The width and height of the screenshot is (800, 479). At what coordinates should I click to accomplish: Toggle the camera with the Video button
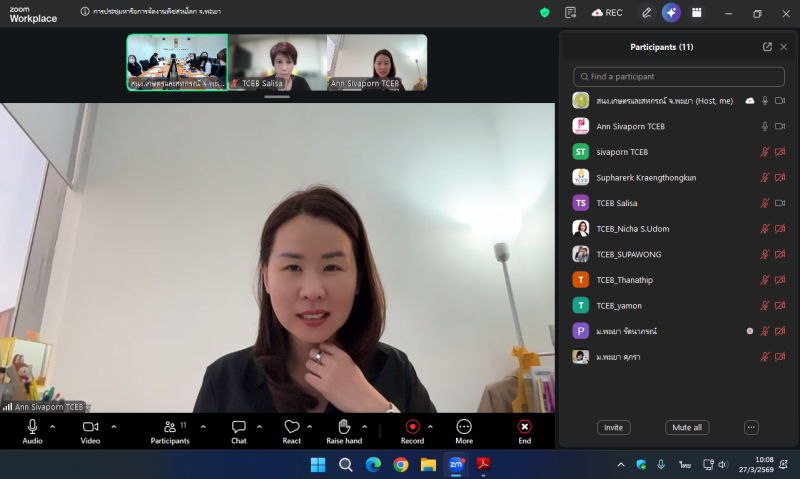tap(90, 431)
